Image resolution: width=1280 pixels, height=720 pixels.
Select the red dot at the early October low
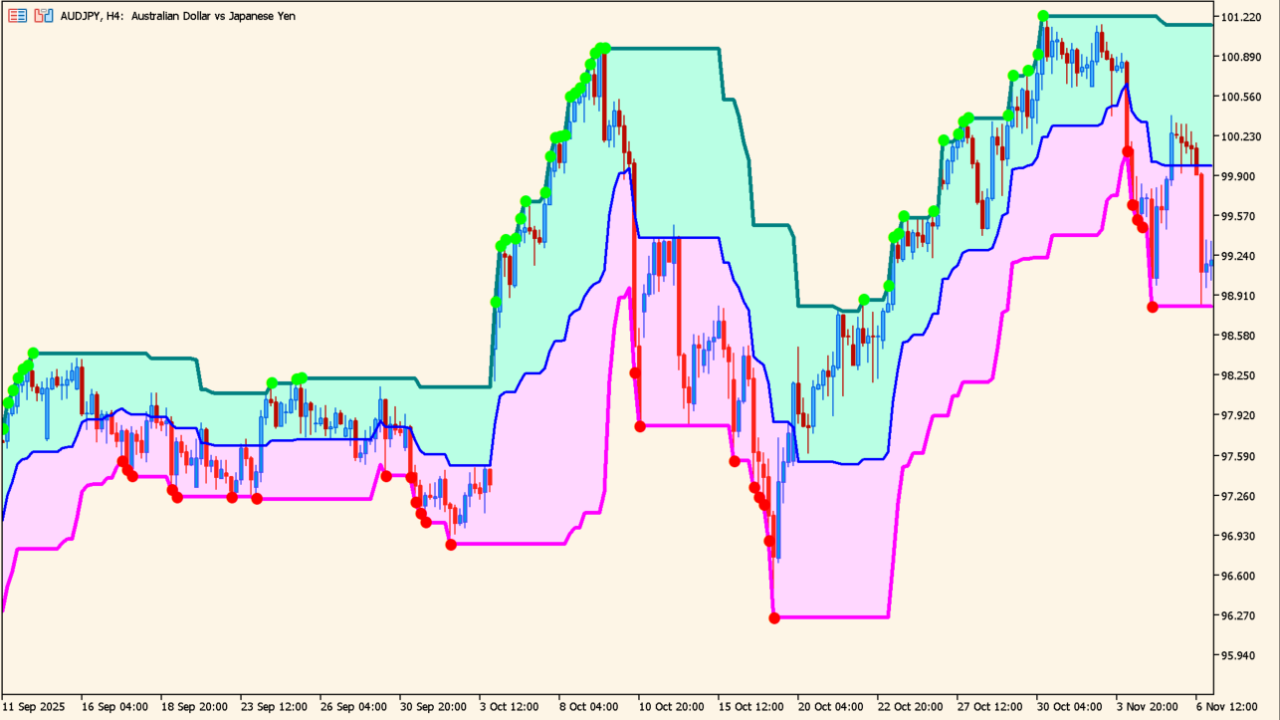451,544
